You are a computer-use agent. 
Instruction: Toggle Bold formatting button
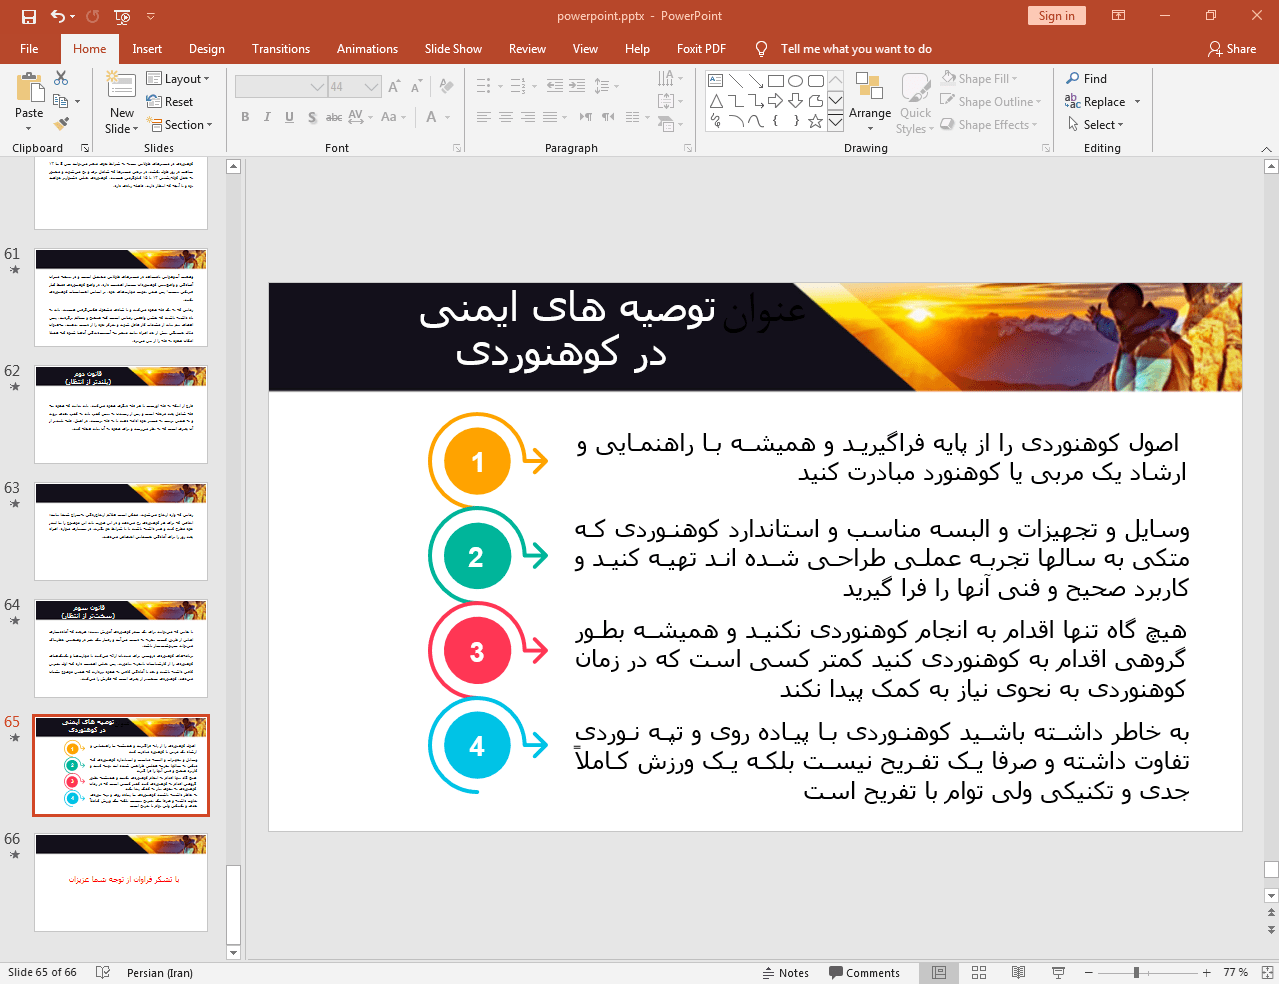tap(245, 117)
